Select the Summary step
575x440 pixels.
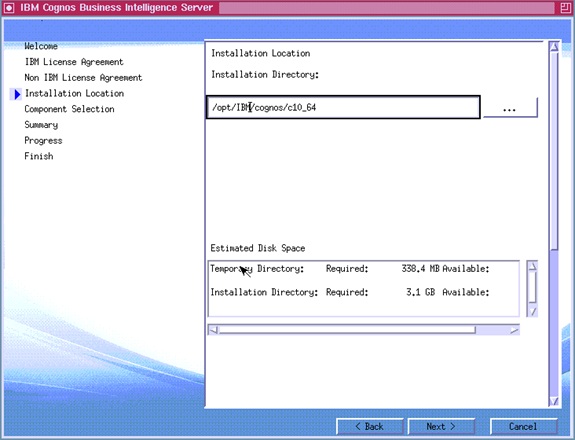tap(41, 125)
